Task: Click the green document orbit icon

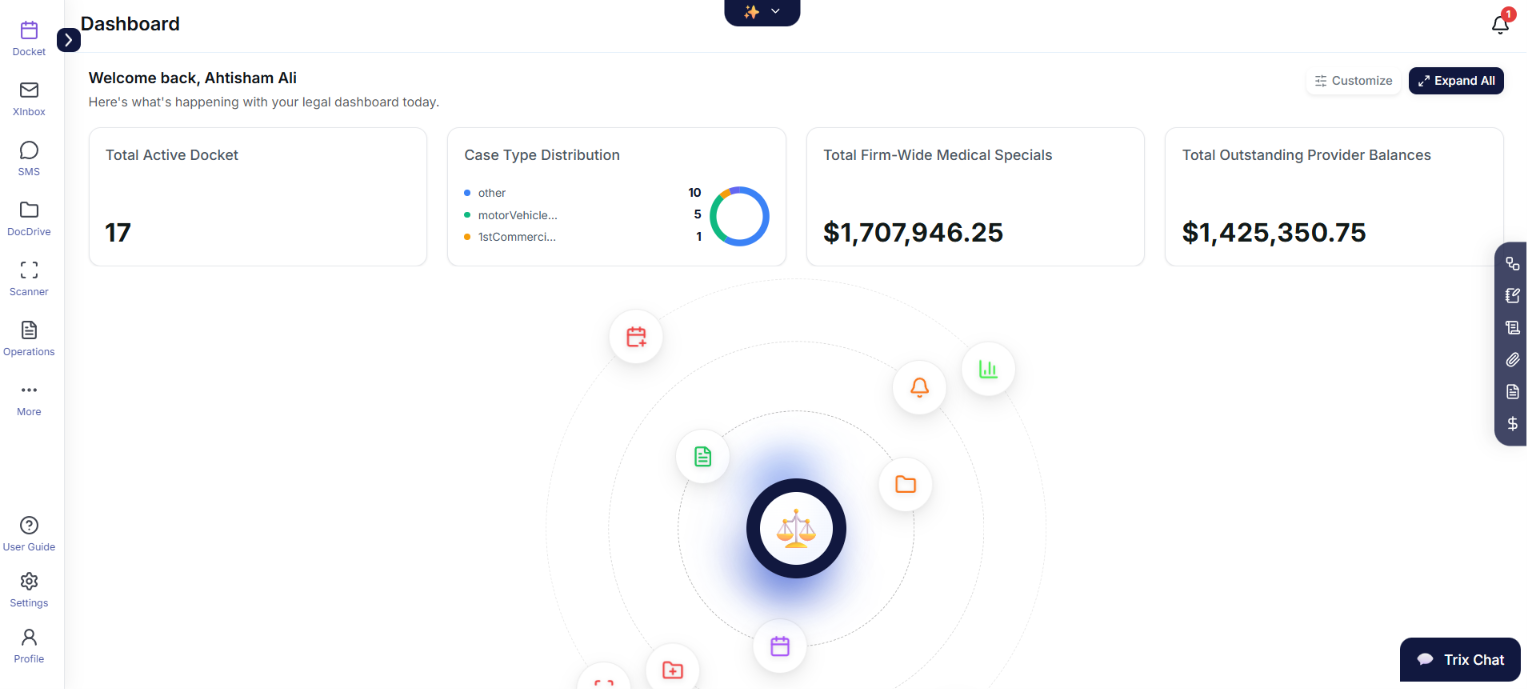Action: [x=703, y=457]
